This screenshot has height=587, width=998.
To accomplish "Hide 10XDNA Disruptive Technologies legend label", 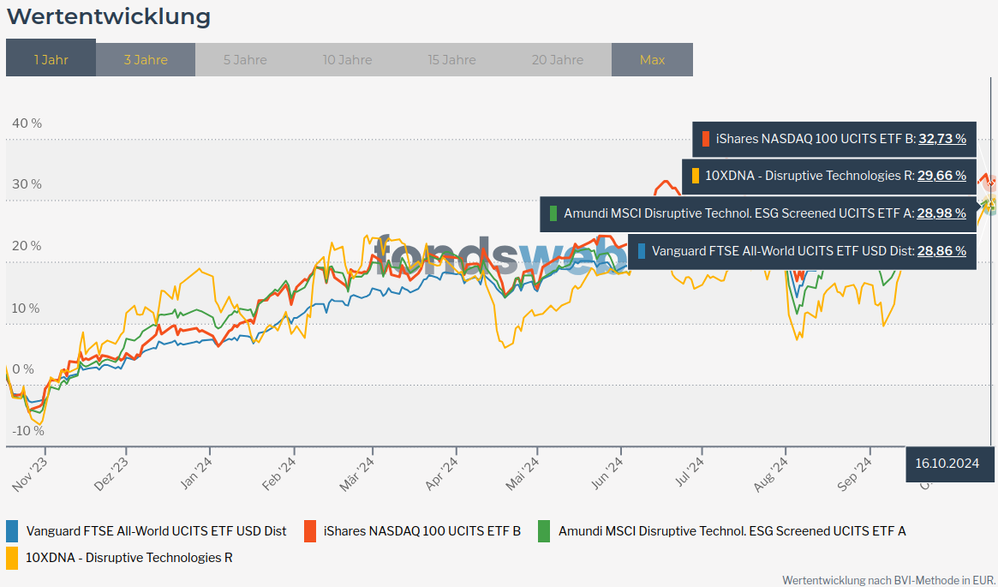I will (x=129, y=557).
